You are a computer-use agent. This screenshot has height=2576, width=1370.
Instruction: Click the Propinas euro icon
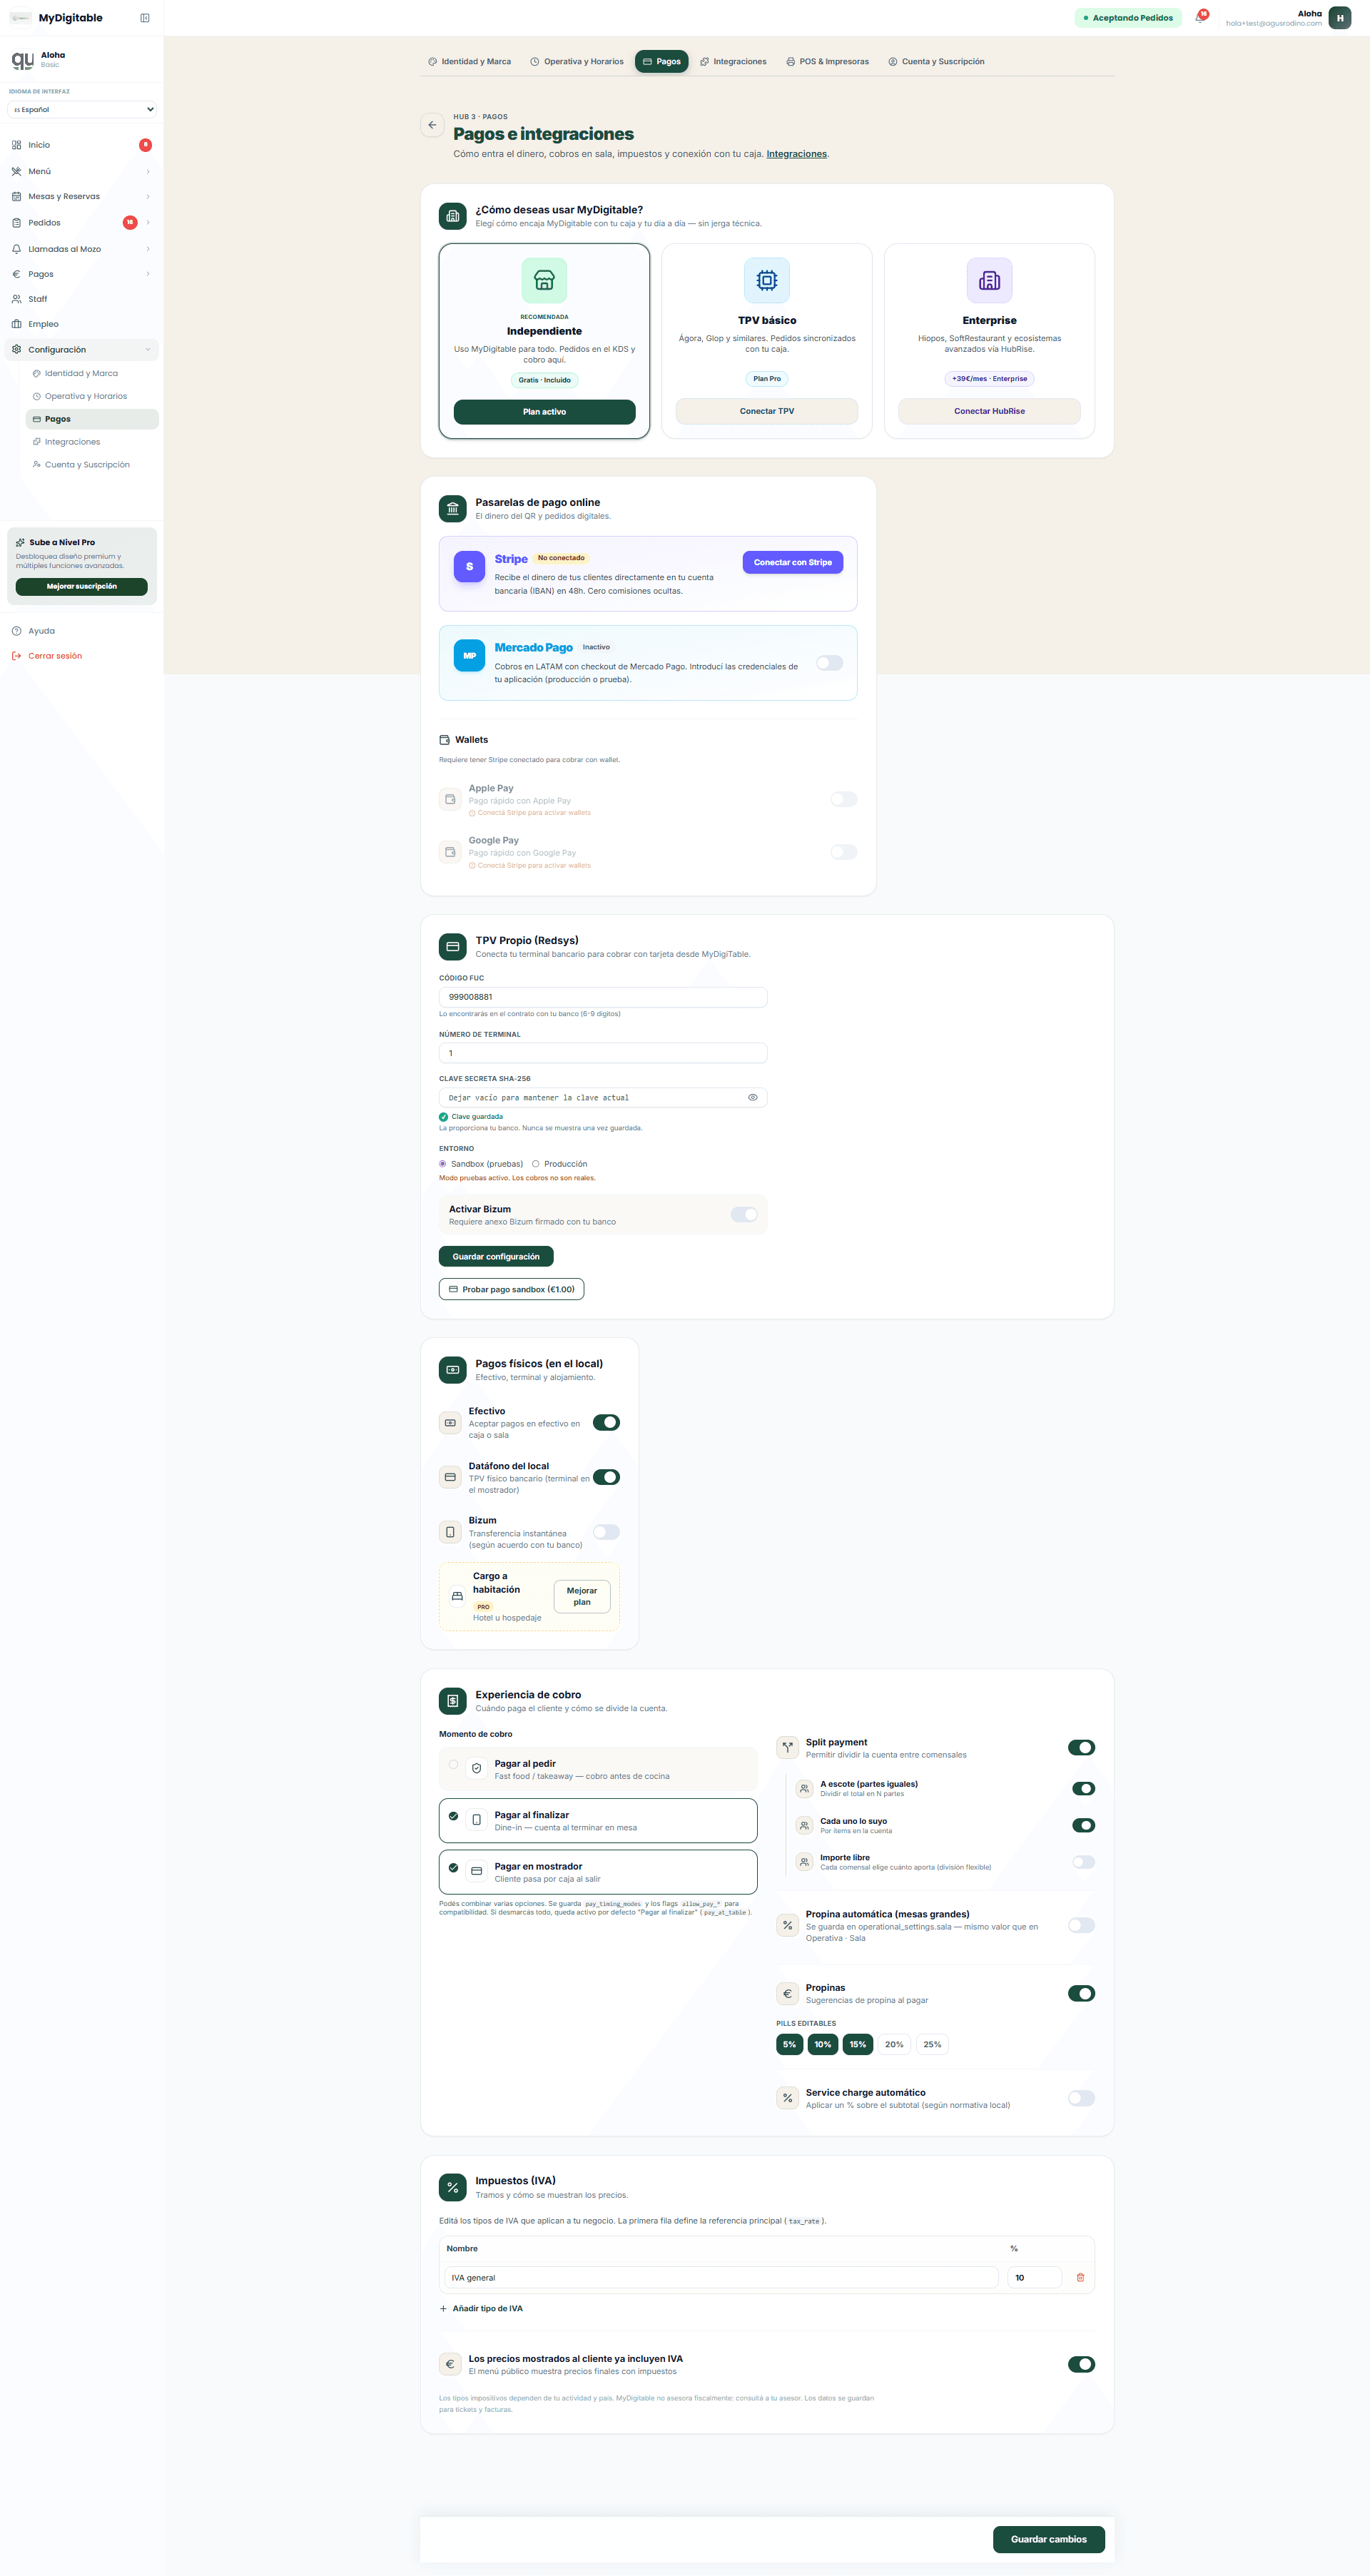[x=787, y=1993]
